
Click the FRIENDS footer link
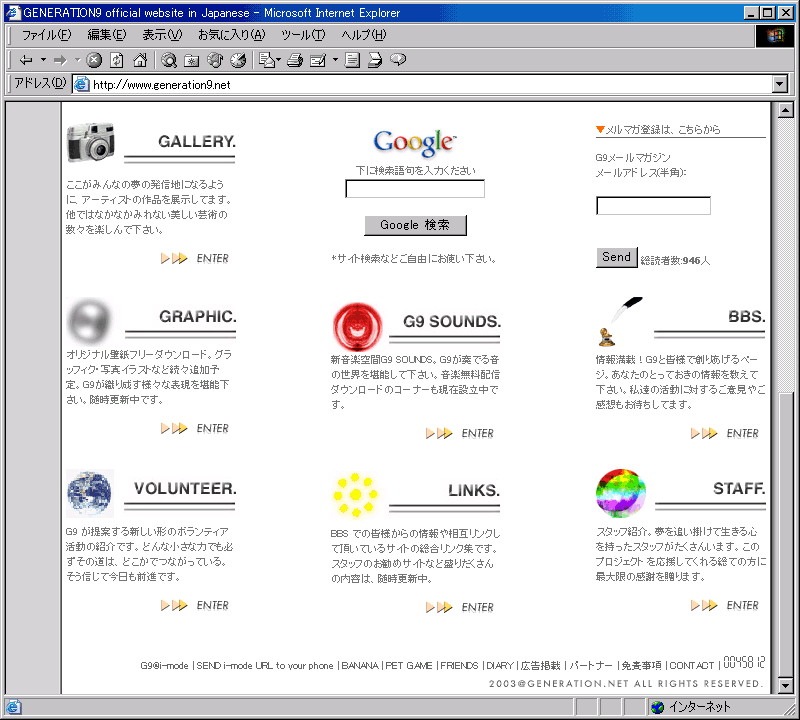click(x=459, y=665)
